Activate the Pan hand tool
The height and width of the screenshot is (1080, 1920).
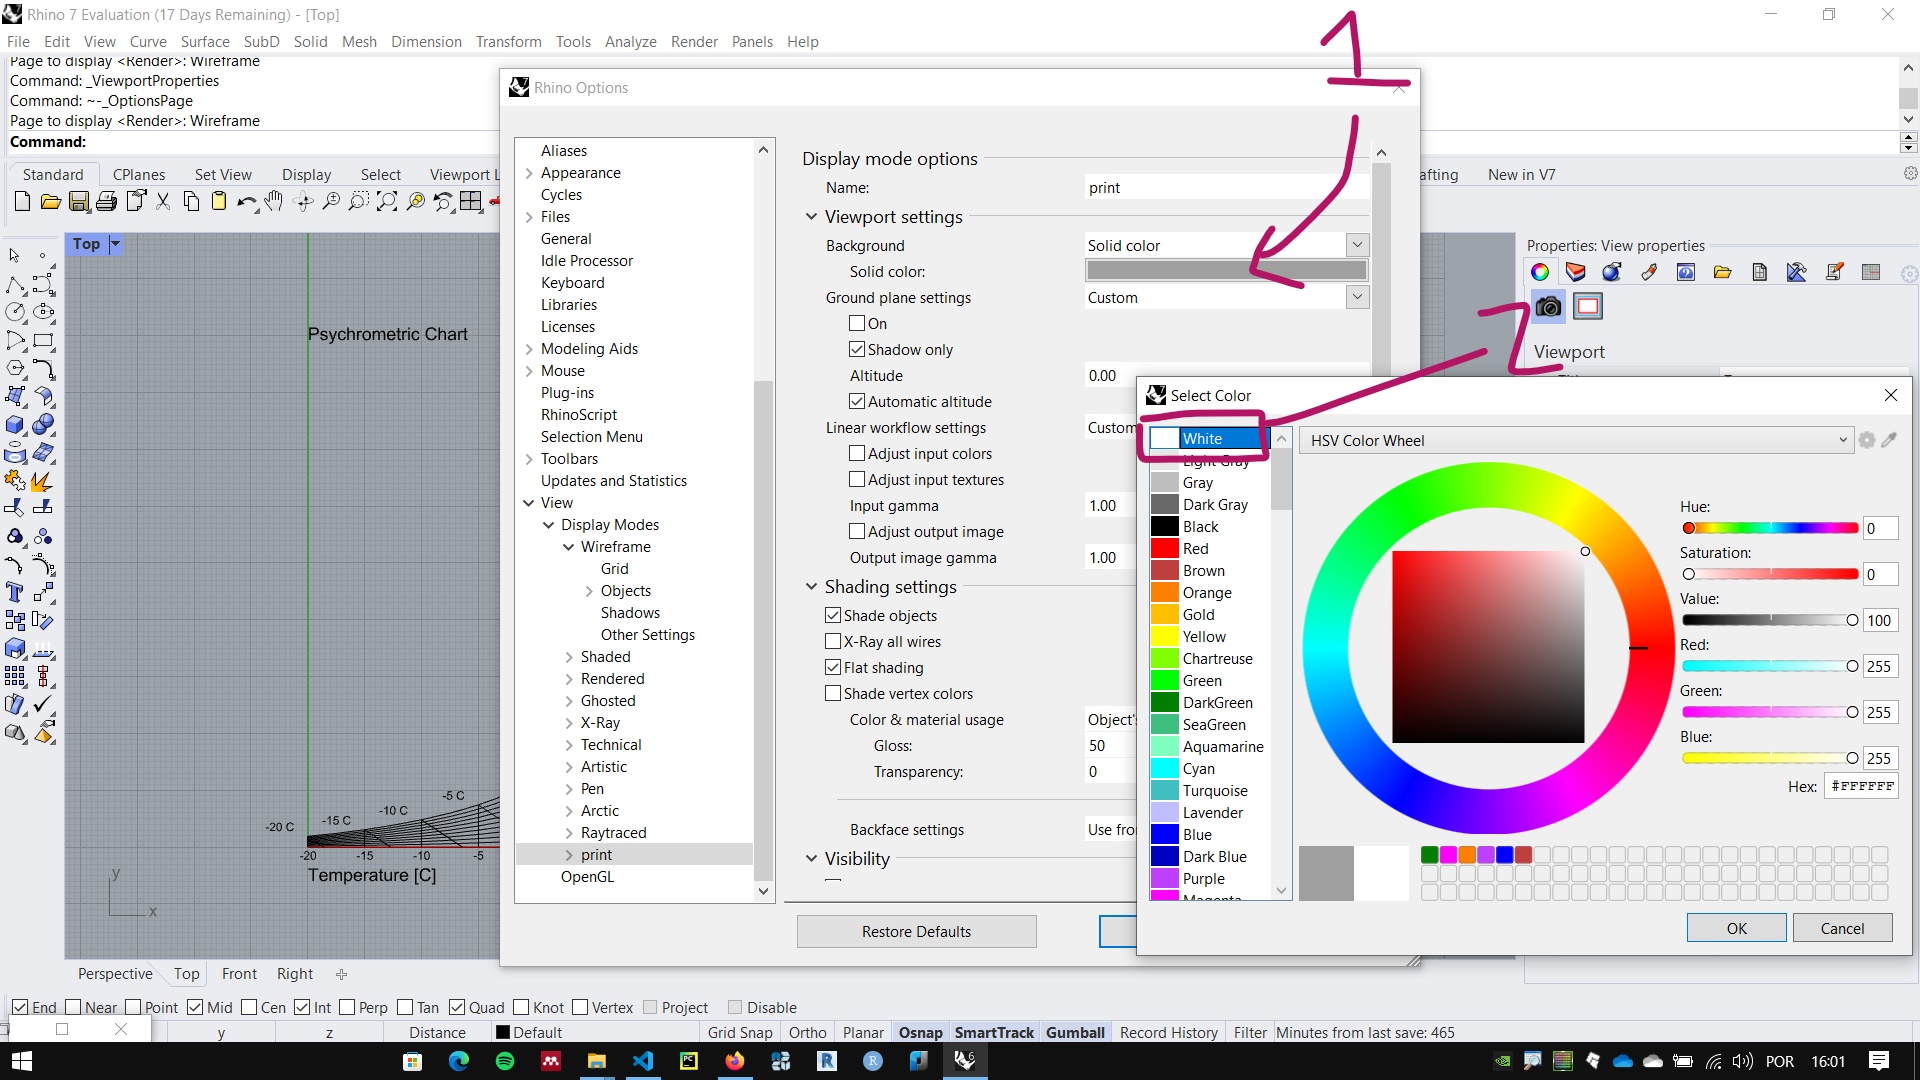274,202
